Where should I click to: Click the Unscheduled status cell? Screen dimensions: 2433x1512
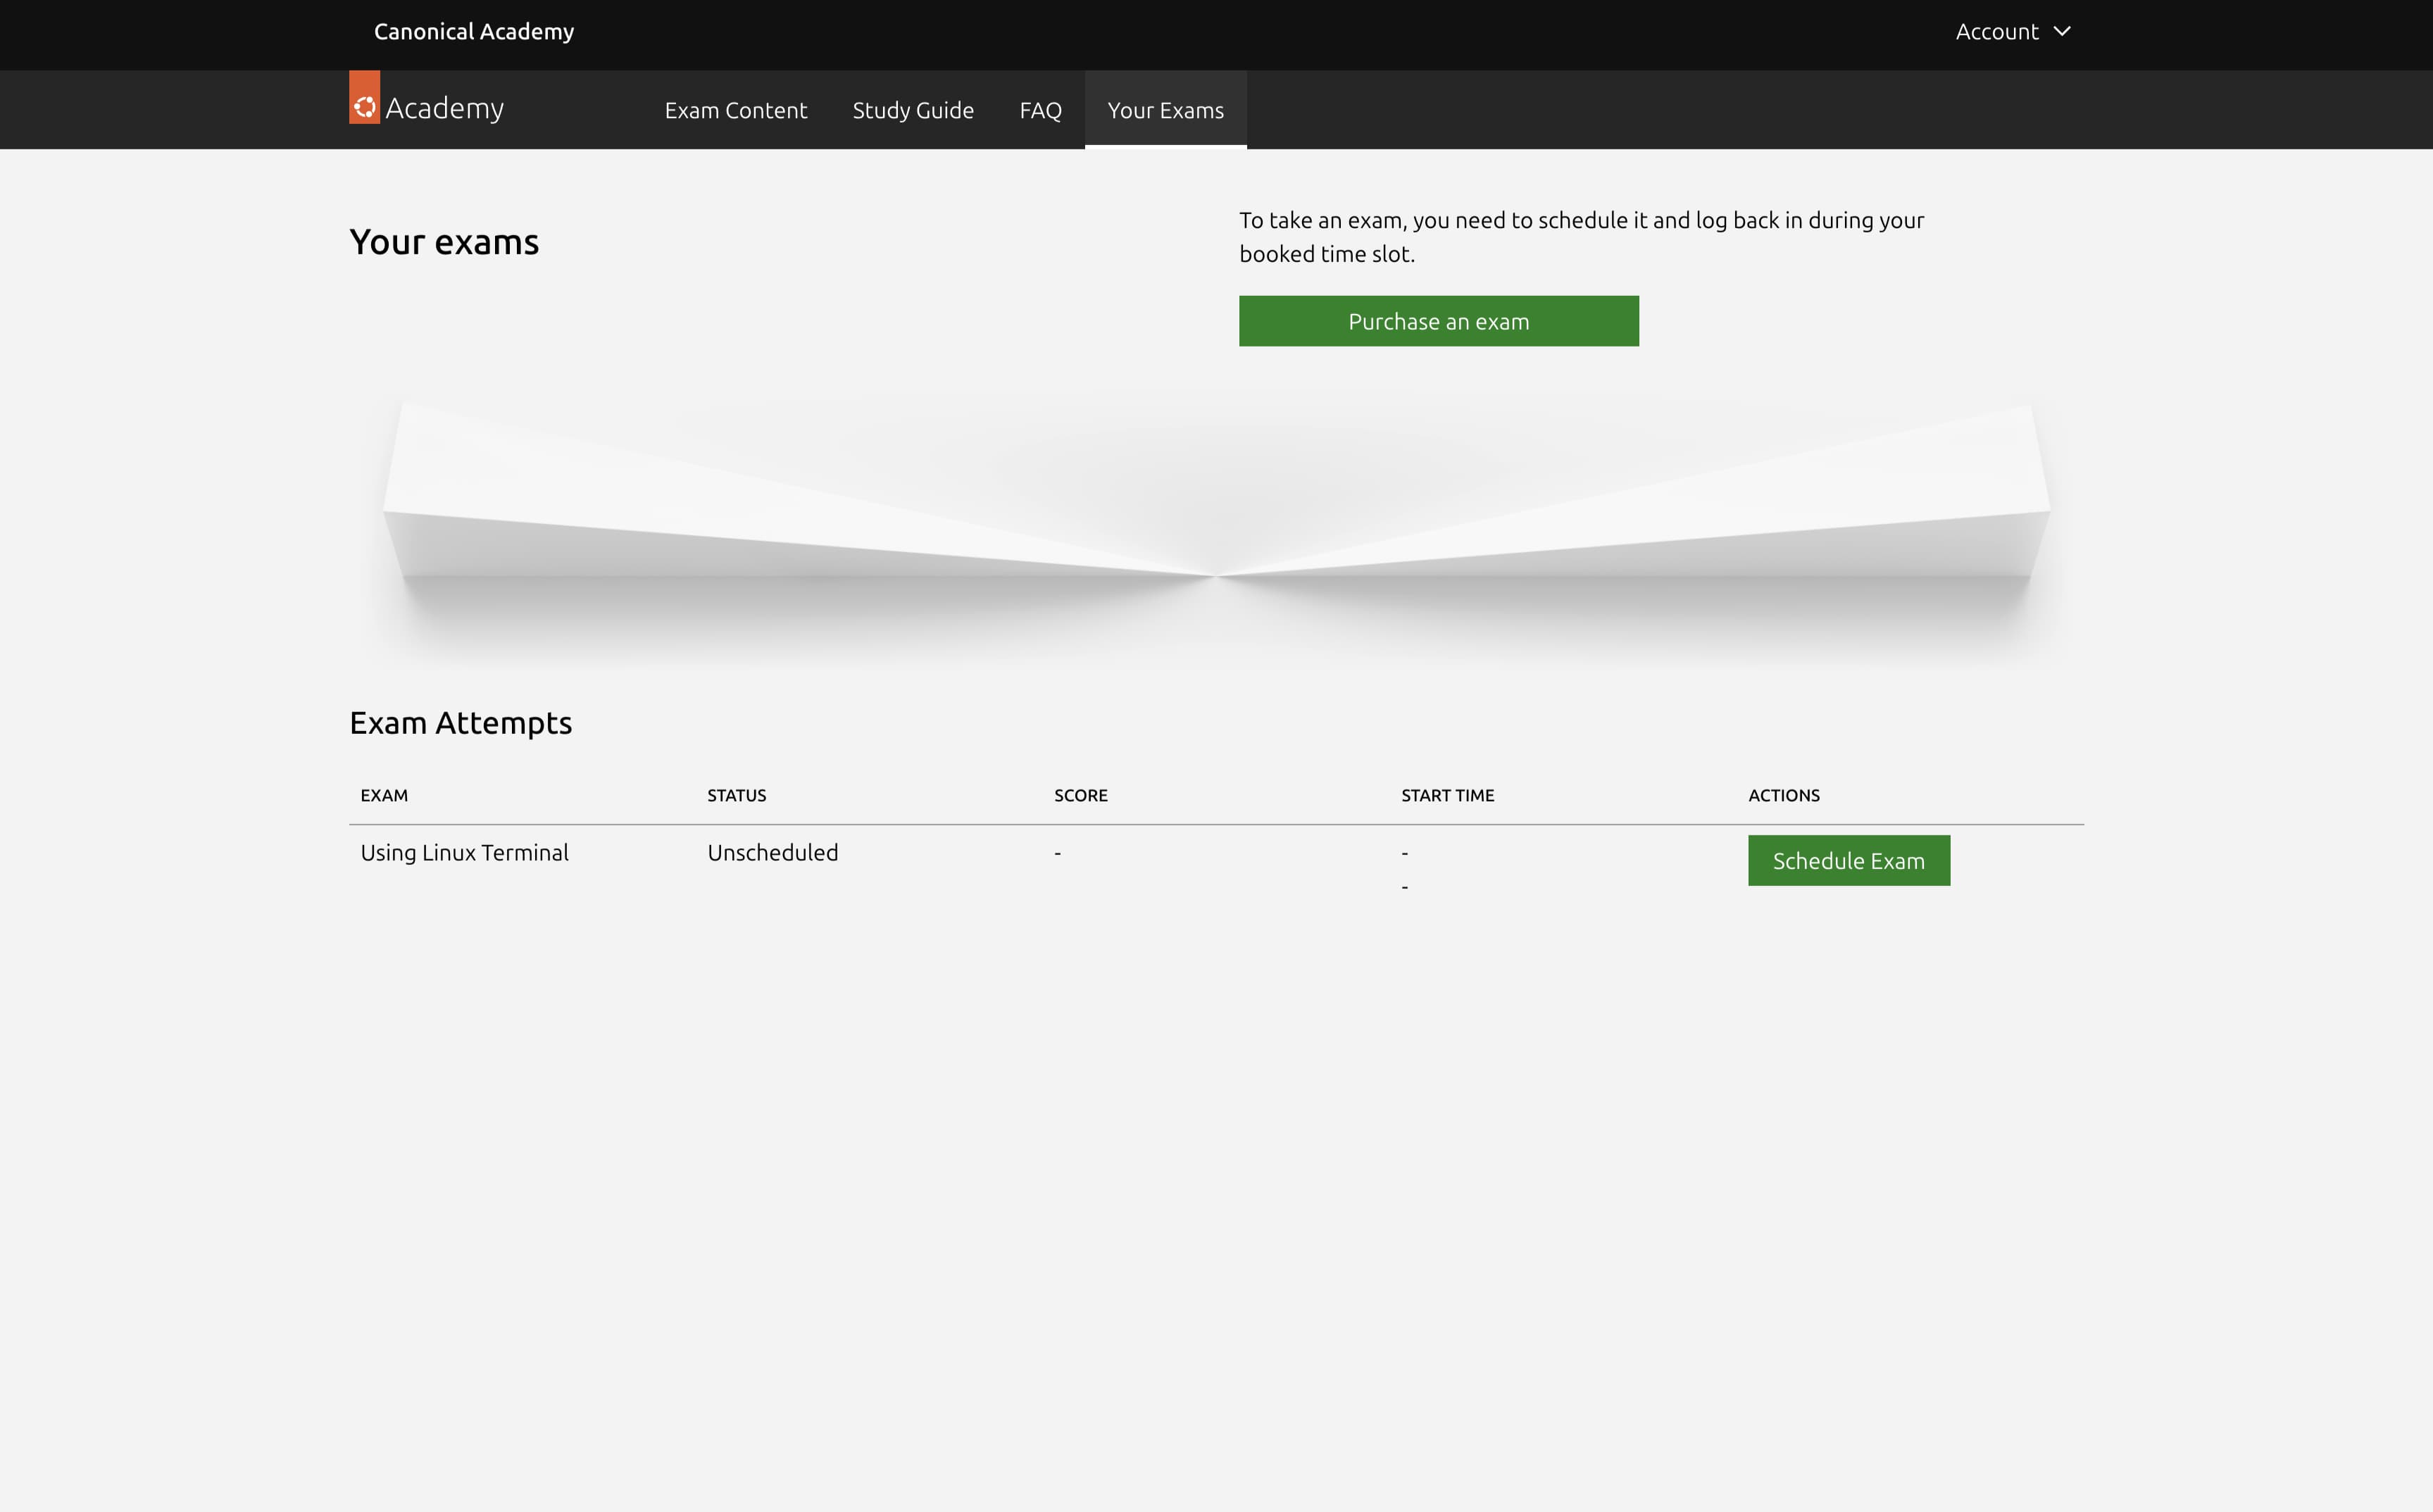772,853
